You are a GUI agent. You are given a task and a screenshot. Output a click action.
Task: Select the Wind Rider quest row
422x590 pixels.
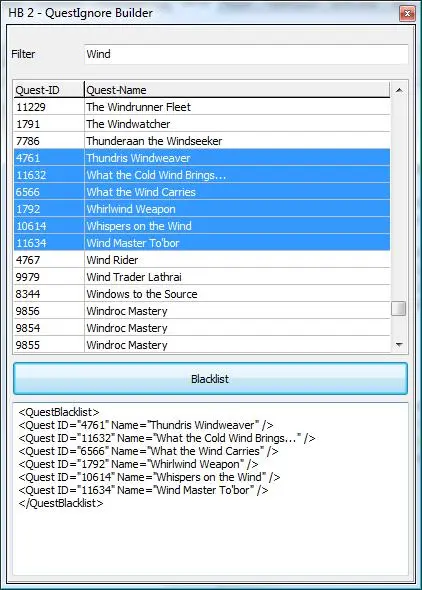point(202,260)
